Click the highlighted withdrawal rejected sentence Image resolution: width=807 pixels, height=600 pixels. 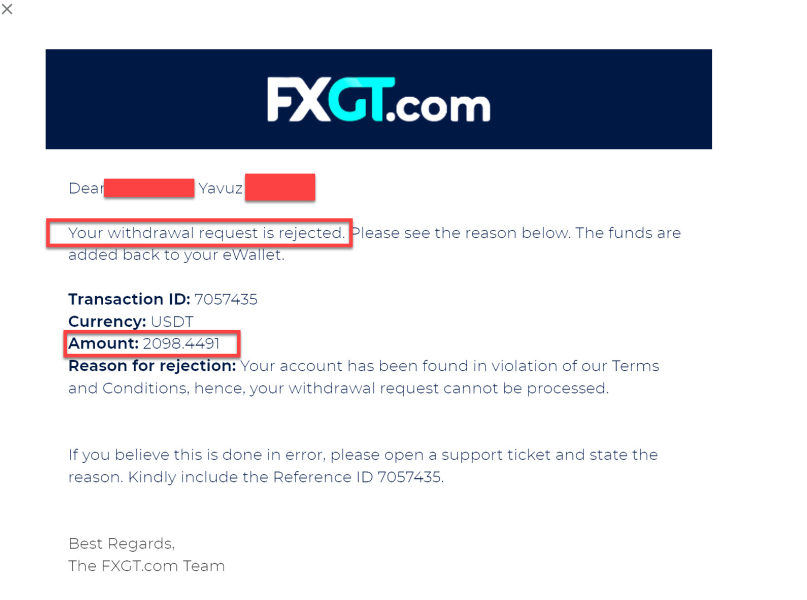206,233
